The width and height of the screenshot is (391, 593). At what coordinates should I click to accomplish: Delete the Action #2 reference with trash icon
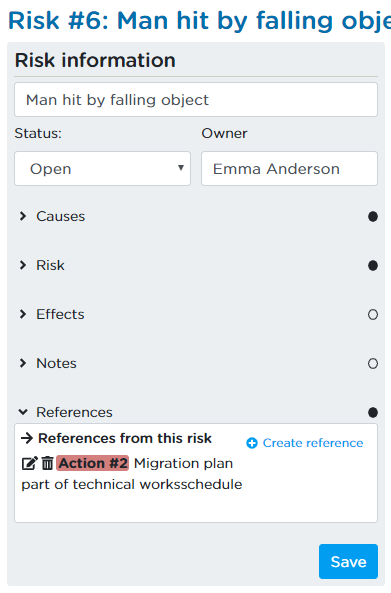point(47,463)
